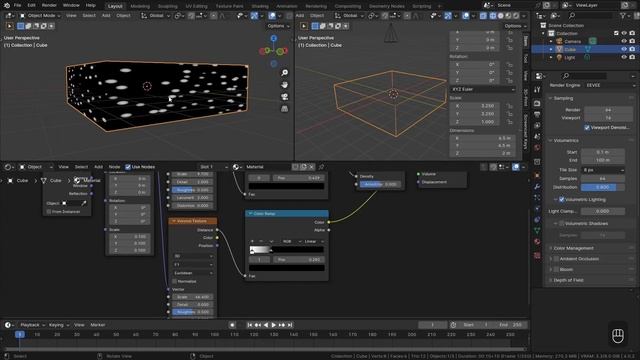Click the Options button in the left viewport

(x=278, y=26)
